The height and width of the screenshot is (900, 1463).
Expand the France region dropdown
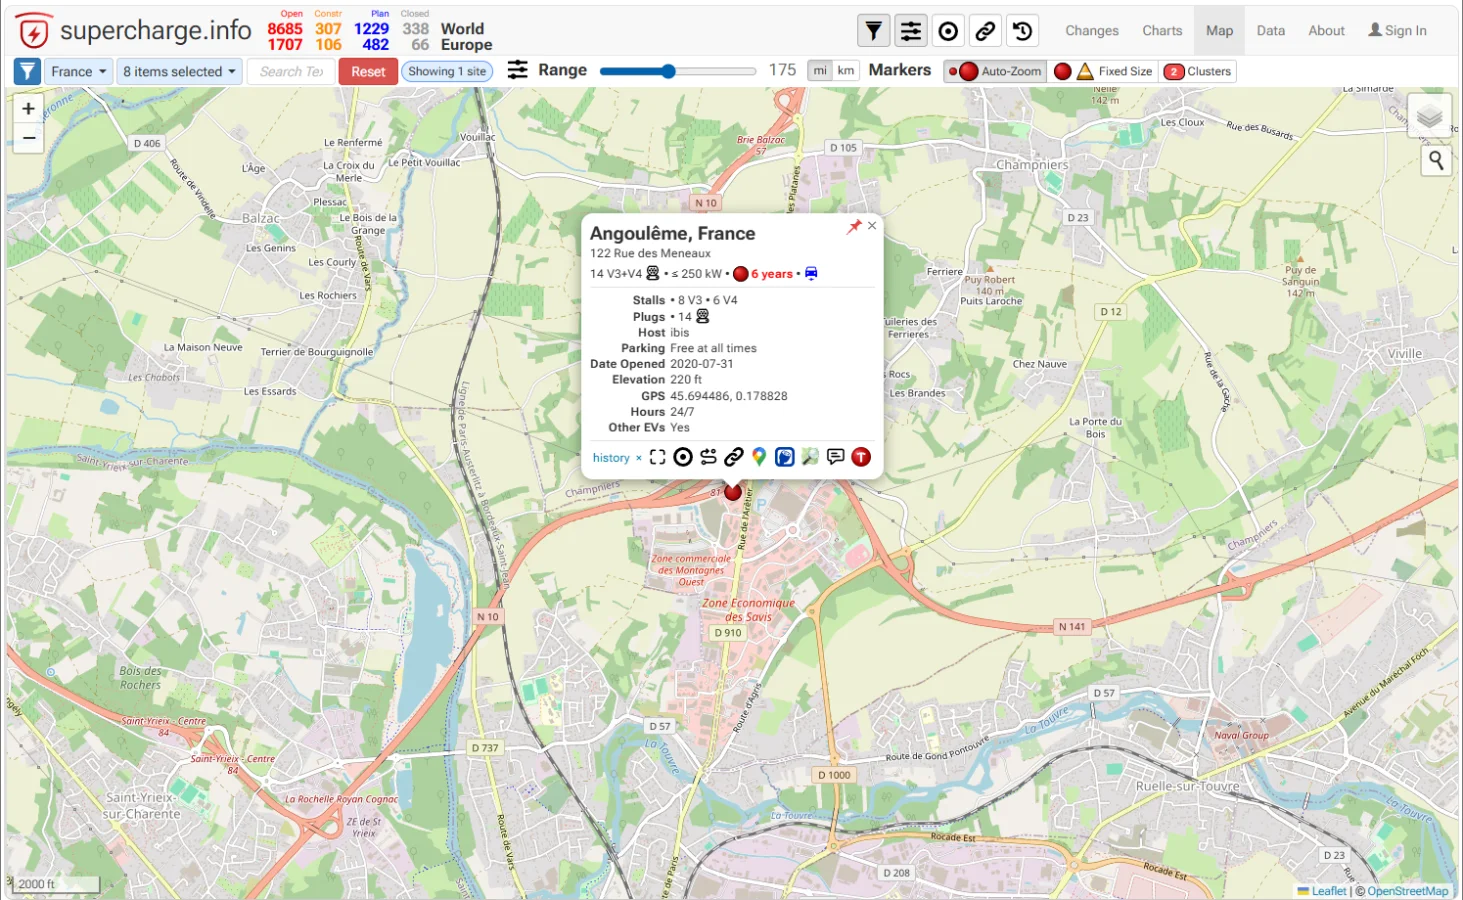tap(79, 71)
